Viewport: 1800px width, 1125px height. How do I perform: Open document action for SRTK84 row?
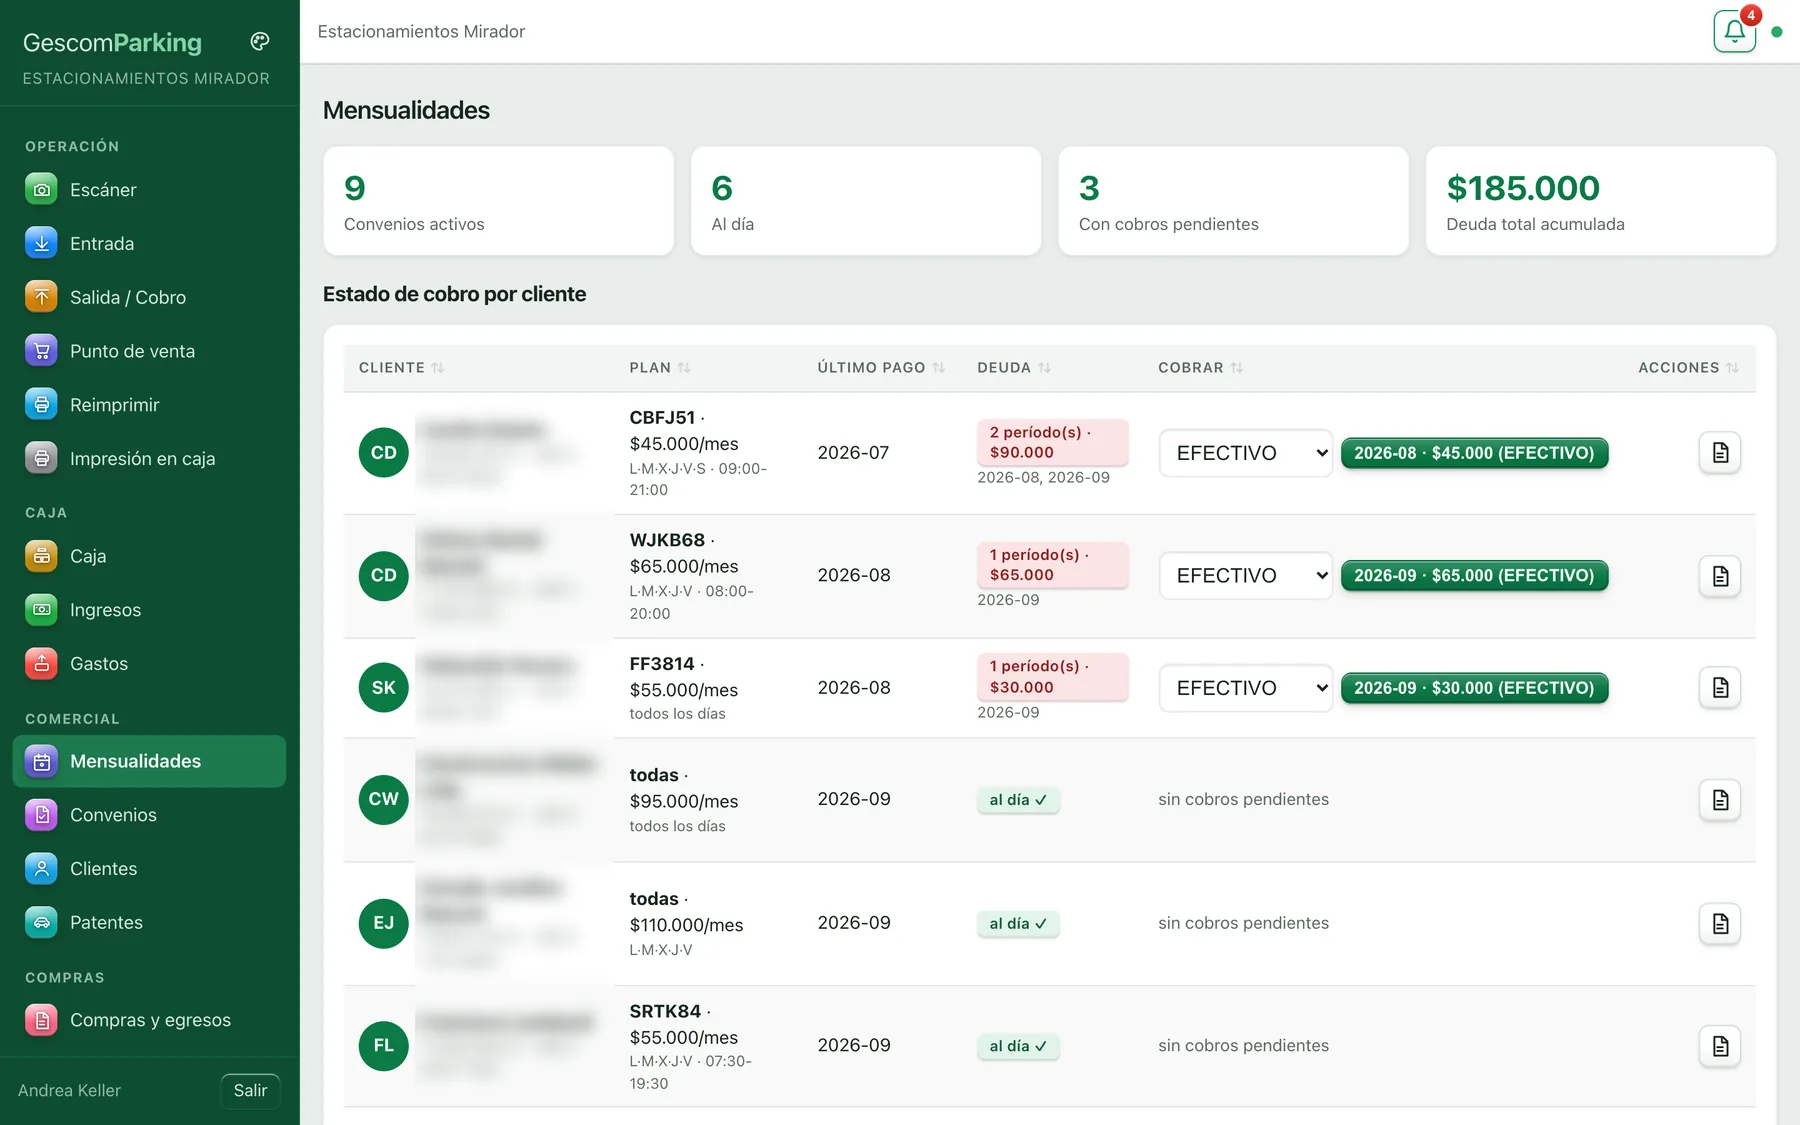coord(1720,1046)
